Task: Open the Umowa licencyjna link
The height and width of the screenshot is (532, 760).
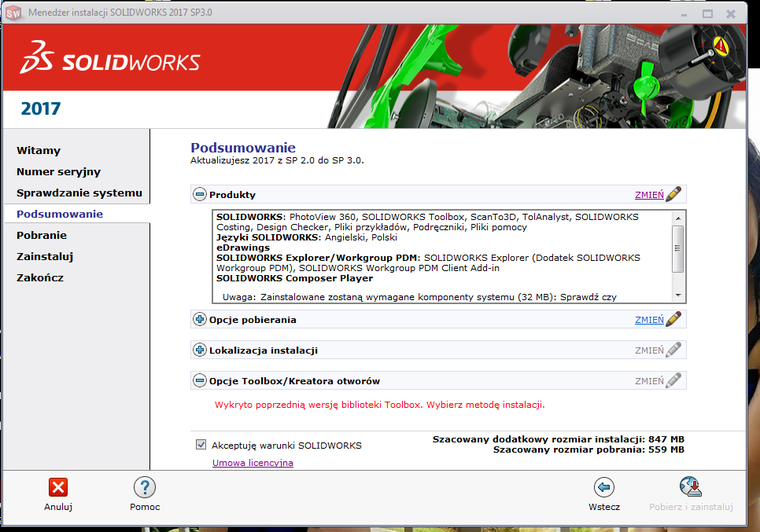Action: (253, 463)
